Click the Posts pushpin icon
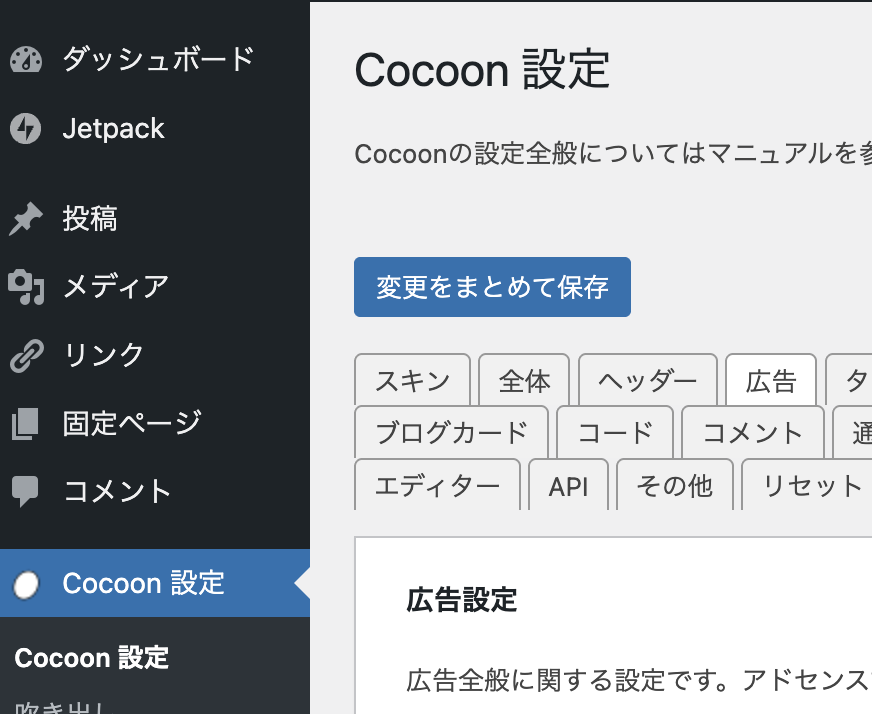The height and width of the screenshot is (714, 872). click(26, 219)
